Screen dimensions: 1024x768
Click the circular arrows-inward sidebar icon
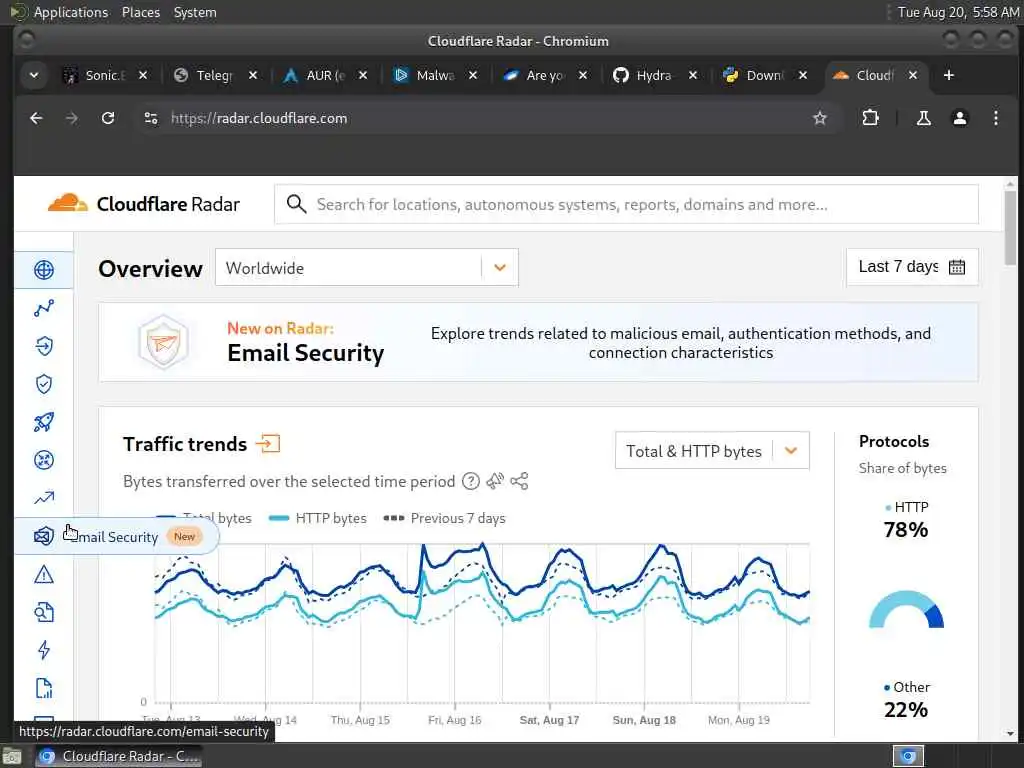point(44,460)
